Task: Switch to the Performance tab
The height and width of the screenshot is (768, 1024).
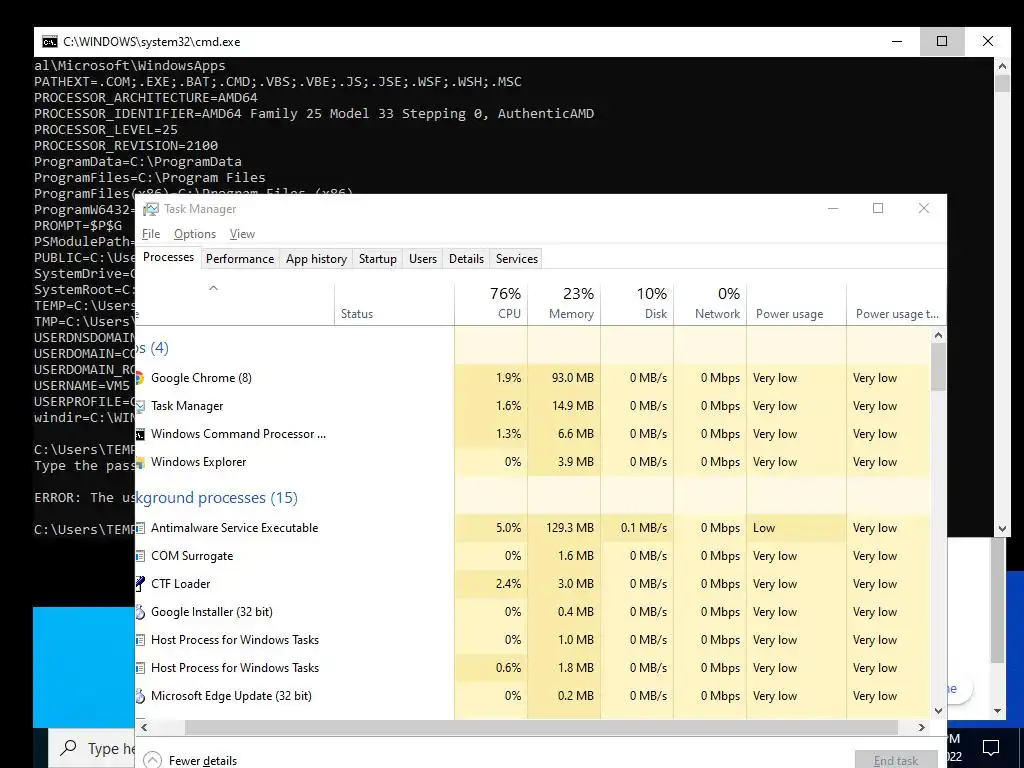Action: pos(240,259)
